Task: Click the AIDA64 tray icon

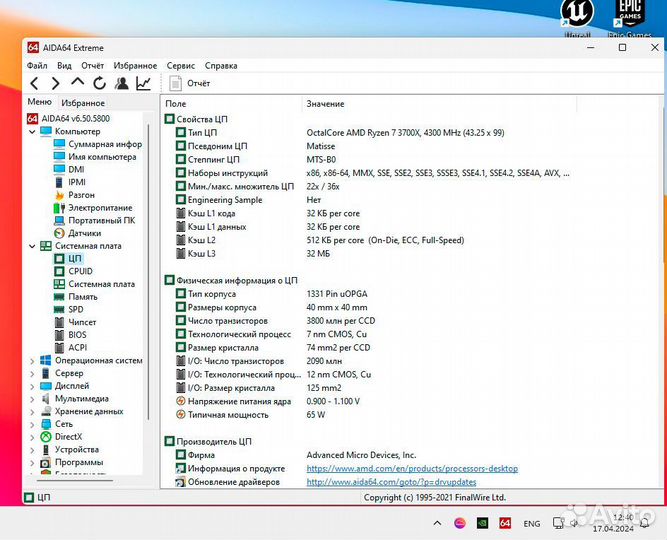Action: (x=505, y=523)
